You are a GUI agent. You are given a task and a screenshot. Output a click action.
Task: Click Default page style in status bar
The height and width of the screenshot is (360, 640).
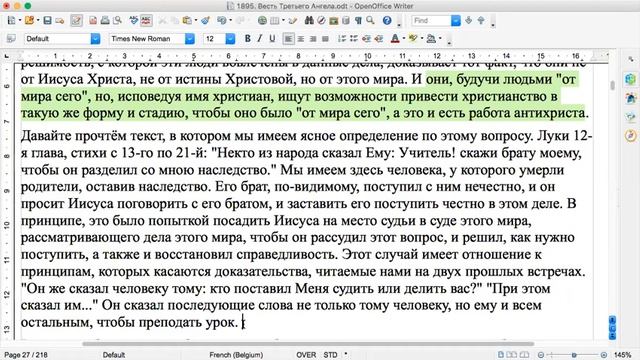coord(114,355)
